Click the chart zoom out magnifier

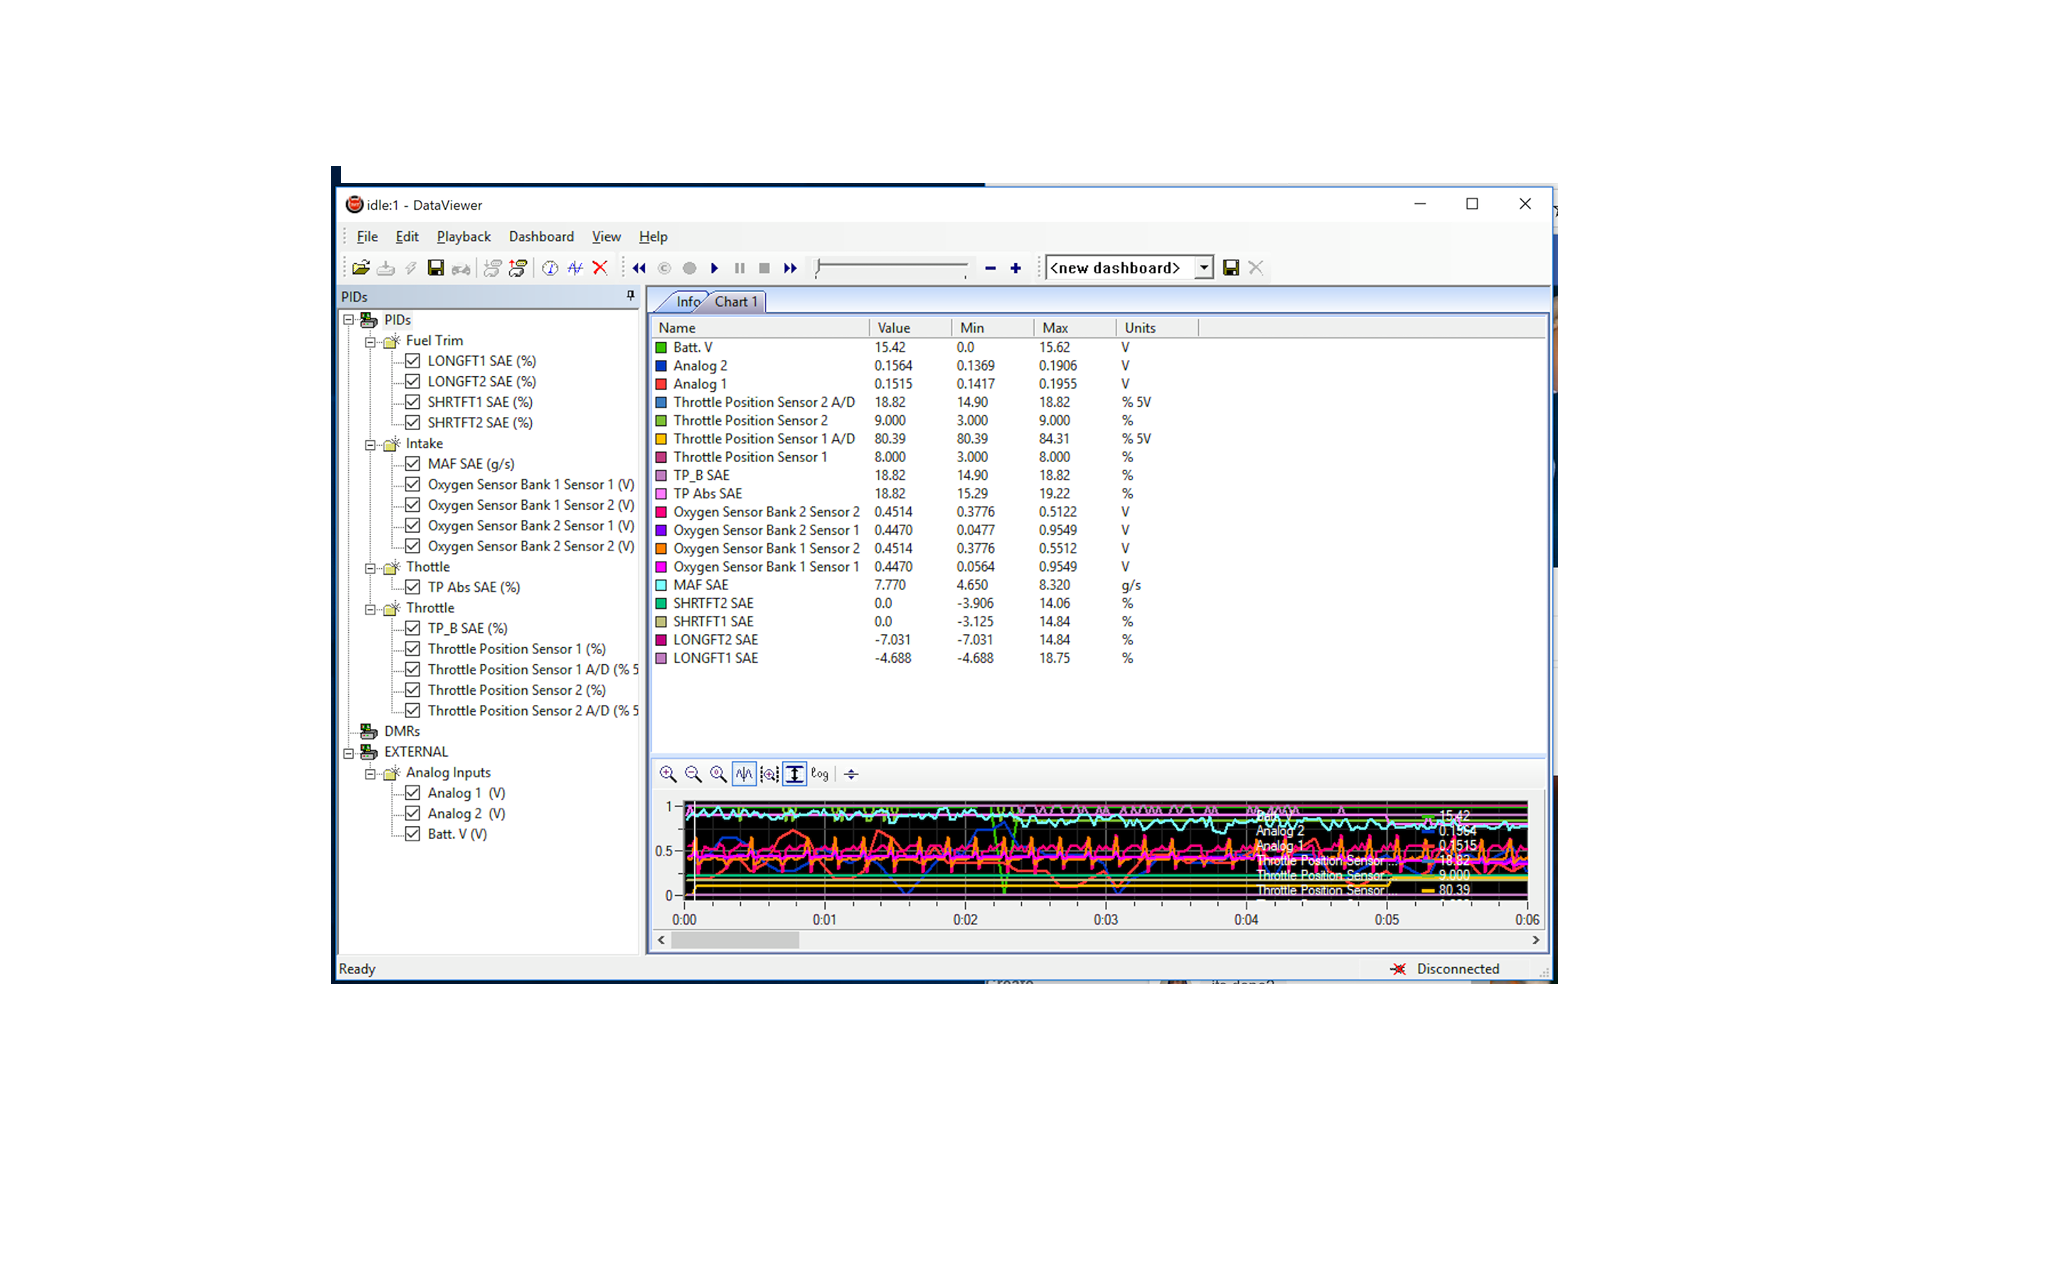[693, 774]
